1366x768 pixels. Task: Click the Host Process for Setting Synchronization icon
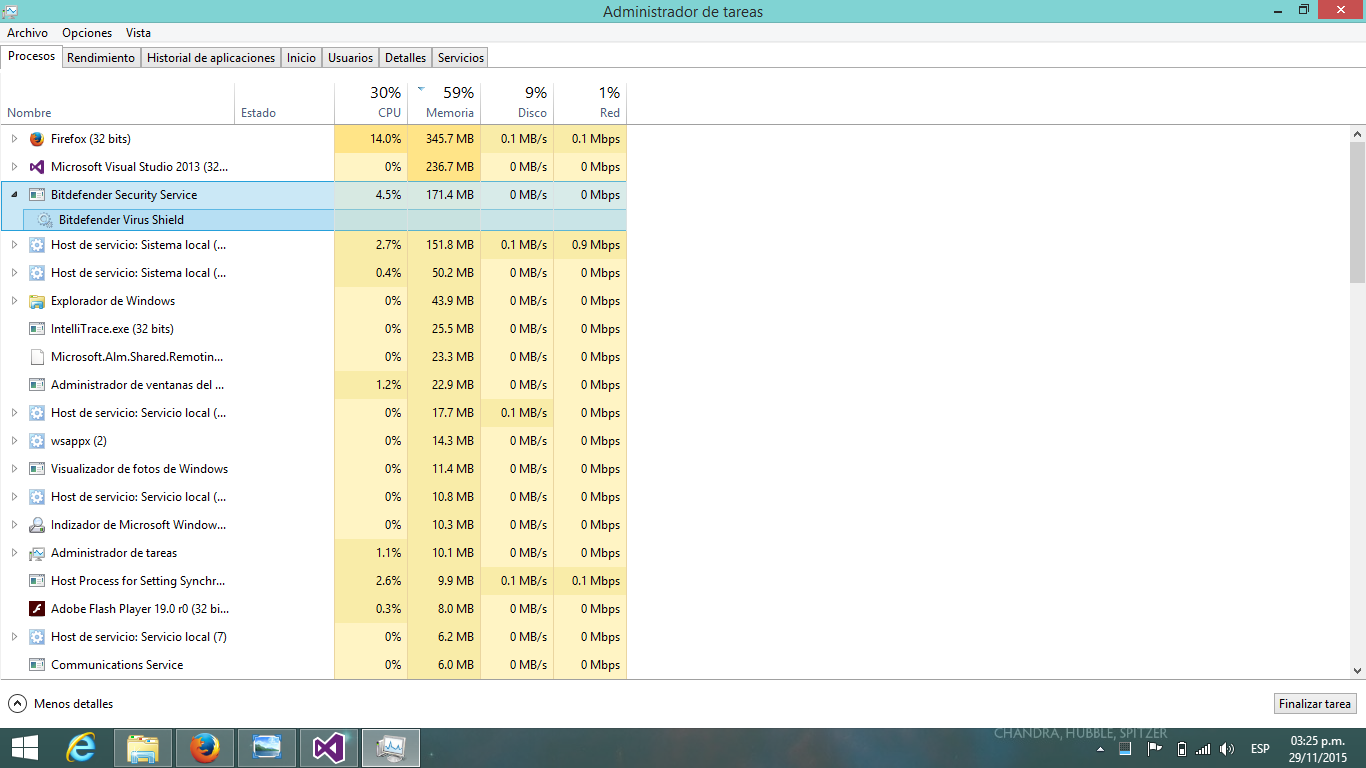point(37,581)
